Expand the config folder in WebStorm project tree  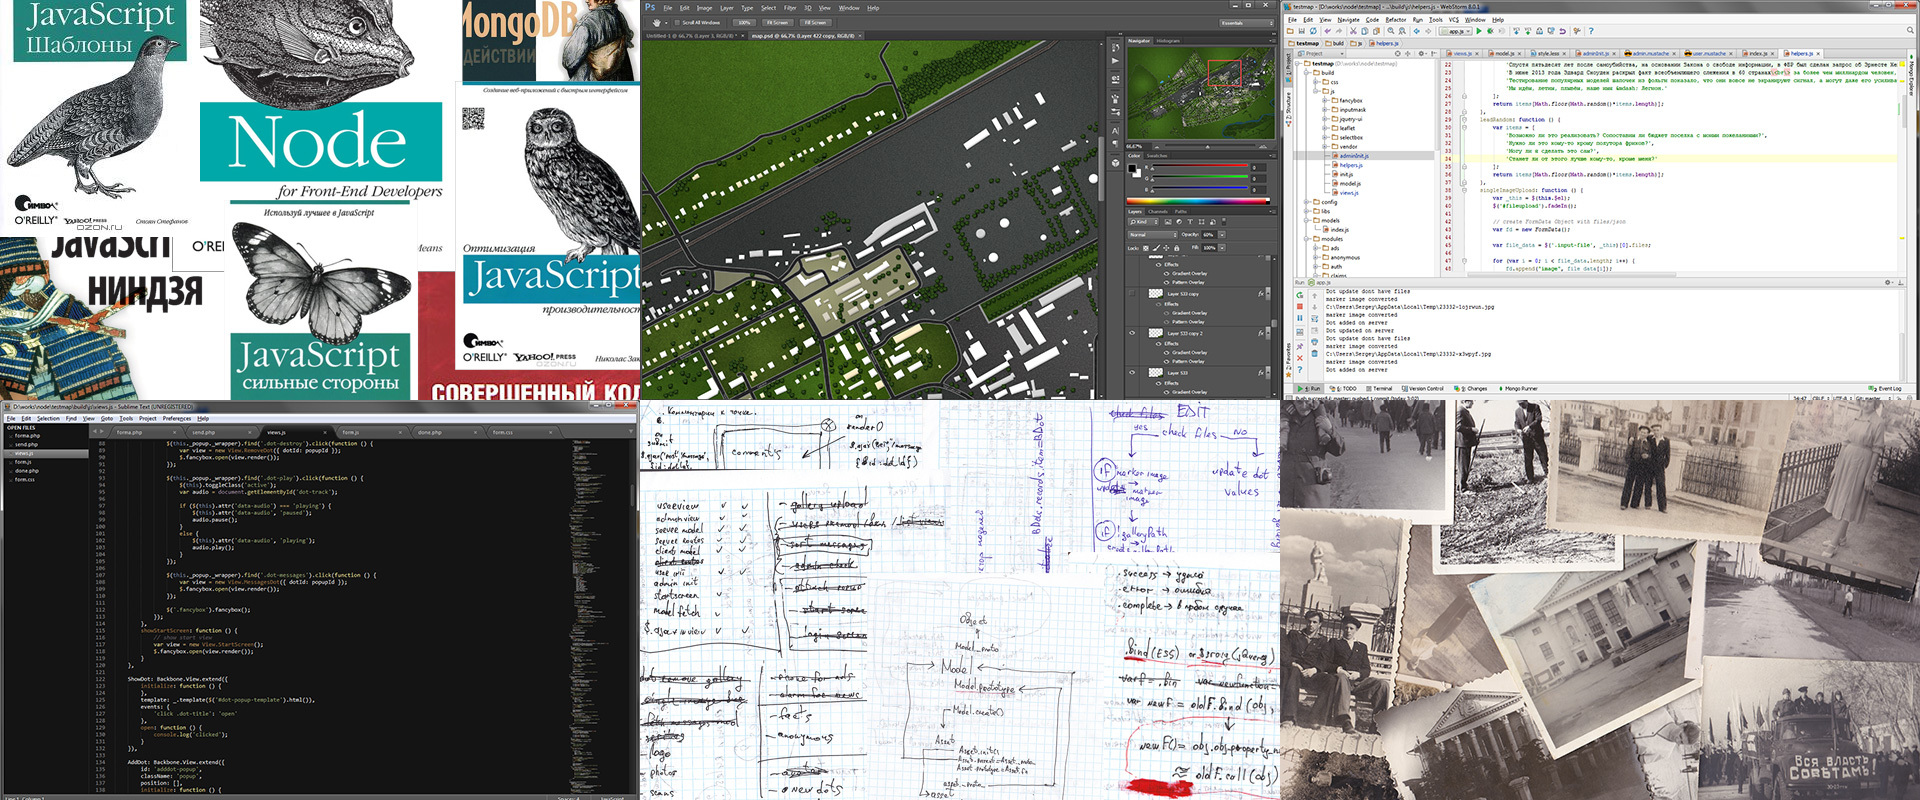pos(1306,202)
